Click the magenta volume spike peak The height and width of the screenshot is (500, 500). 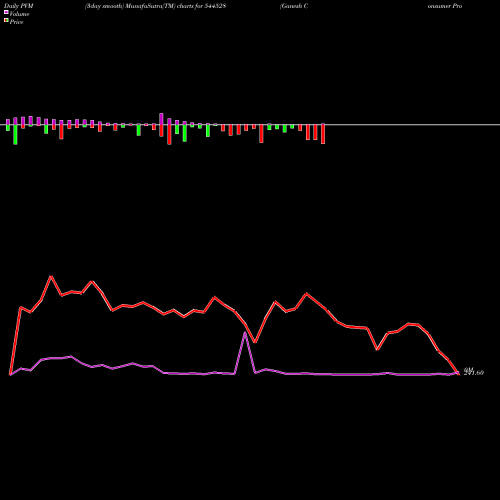click(245, 333)
